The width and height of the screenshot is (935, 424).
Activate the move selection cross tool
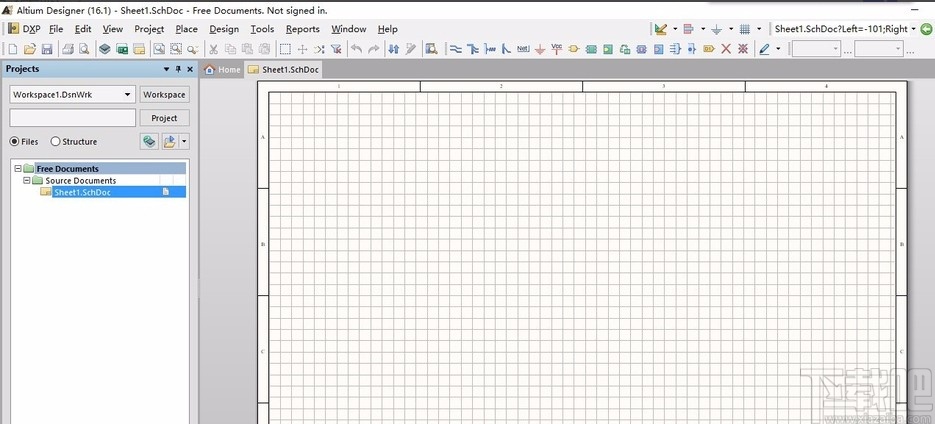pos(302,49)
